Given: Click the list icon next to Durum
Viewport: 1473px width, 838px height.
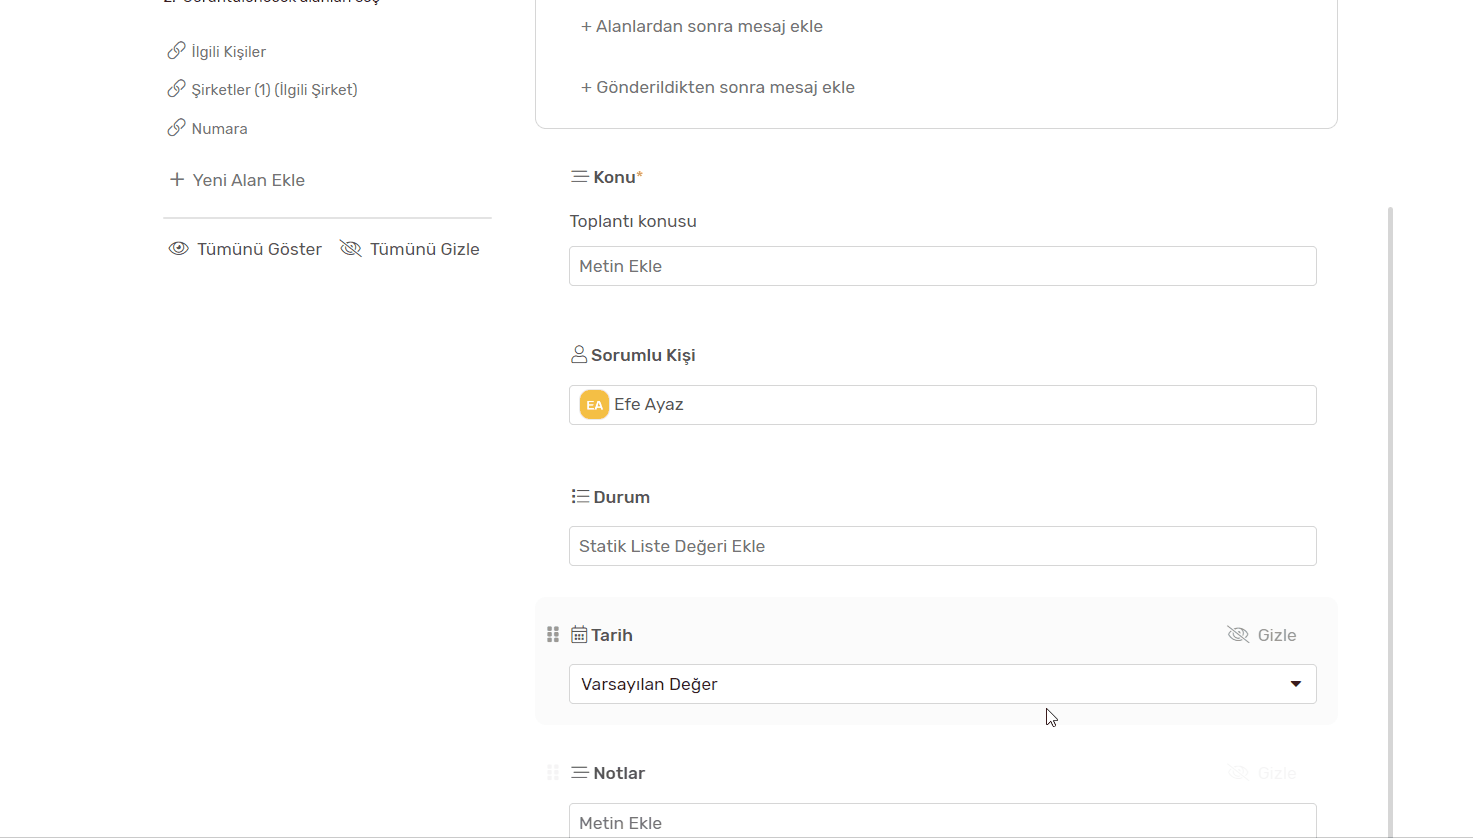Looking at the screenshot, I should click(580, 496).
